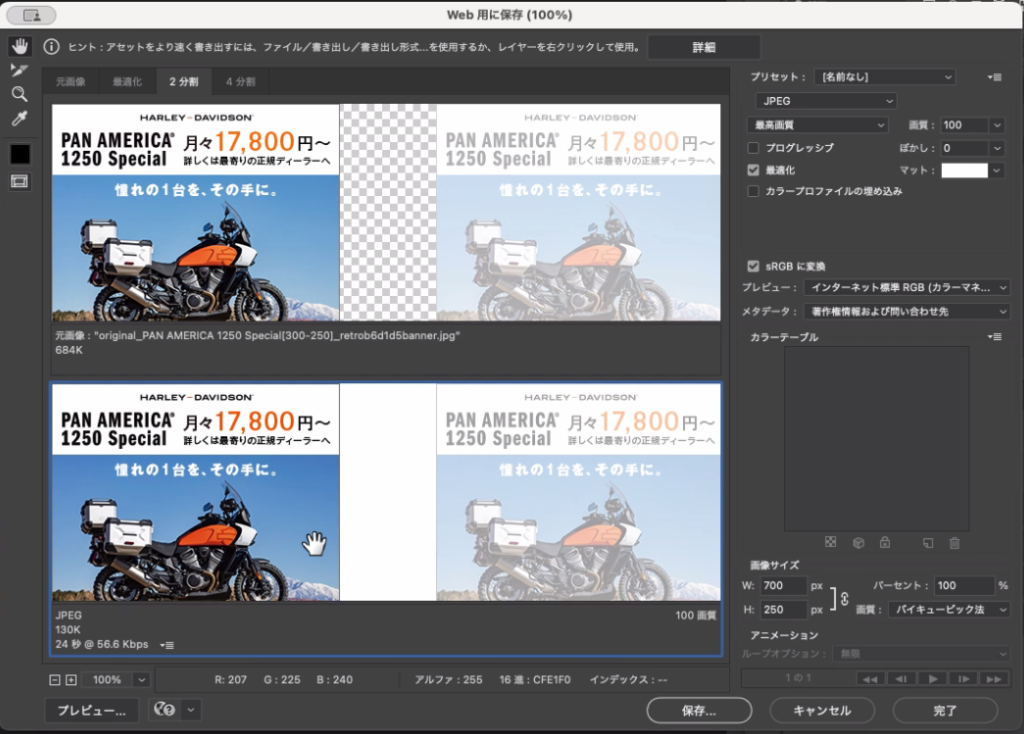This screenshot has height=734, width=1024.
Task: Select the Eyedropper tool
Action: [20, 119]
